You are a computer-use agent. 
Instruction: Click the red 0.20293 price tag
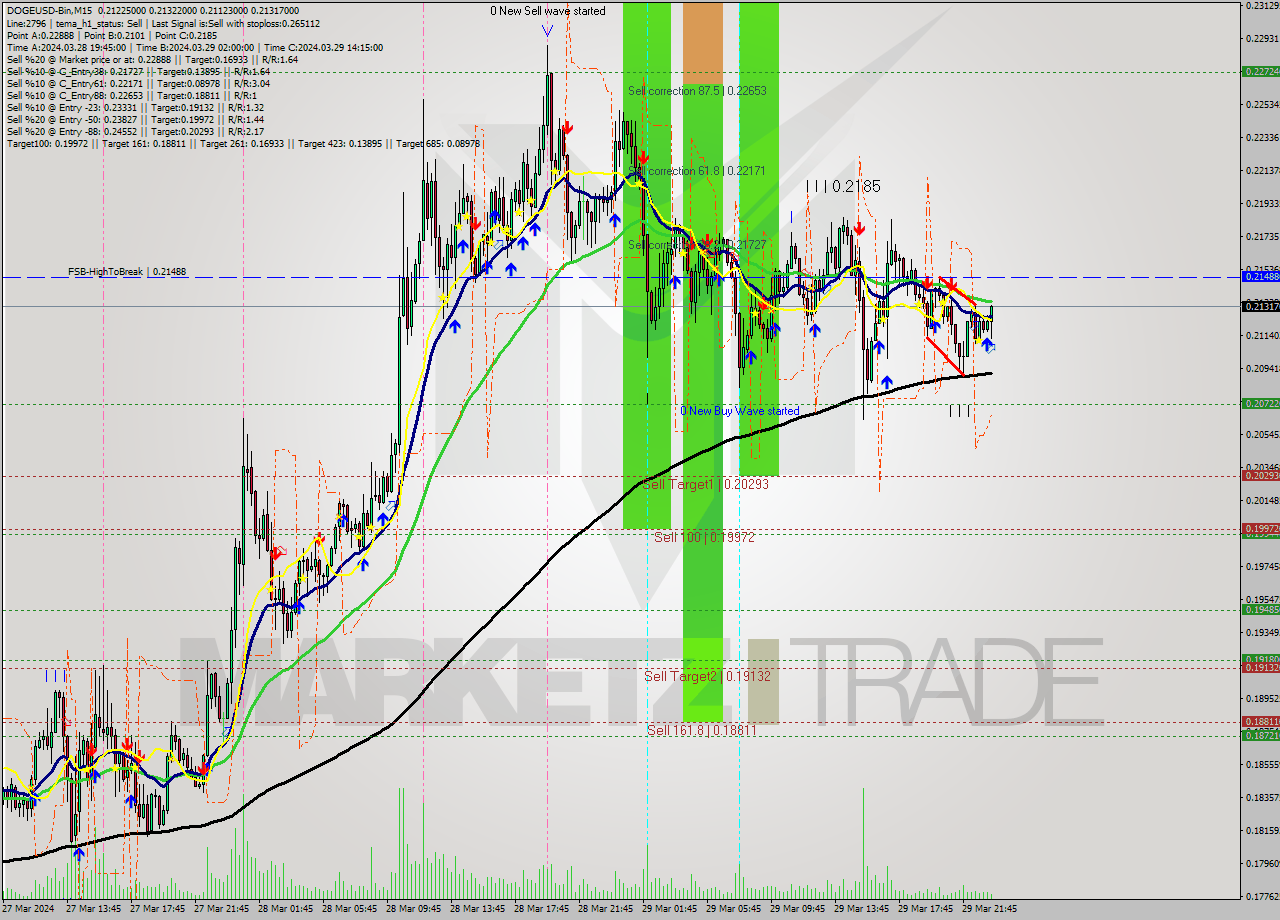click(x=1260, y=475)
